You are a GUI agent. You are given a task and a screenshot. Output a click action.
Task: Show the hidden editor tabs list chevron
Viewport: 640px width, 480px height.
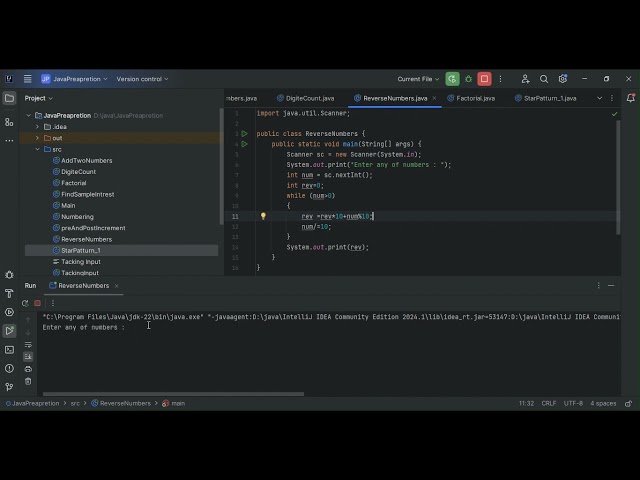[600, 98]
